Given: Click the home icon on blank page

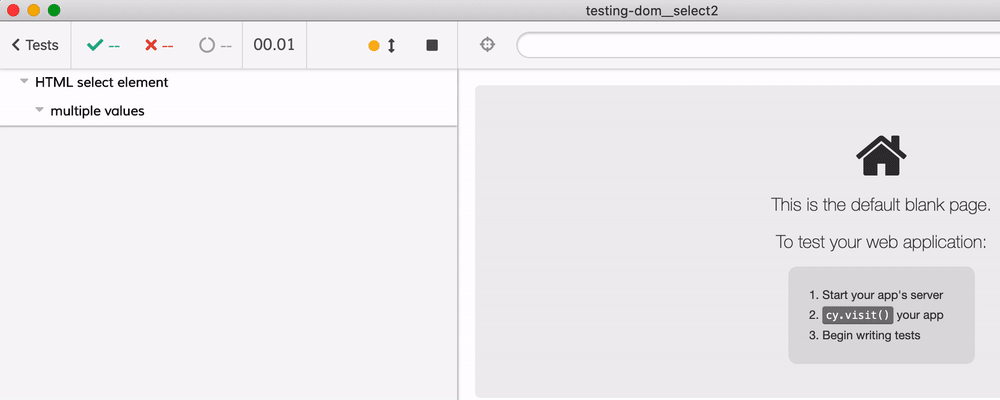Looking at the screenshot, I should [x=881, y=156].
